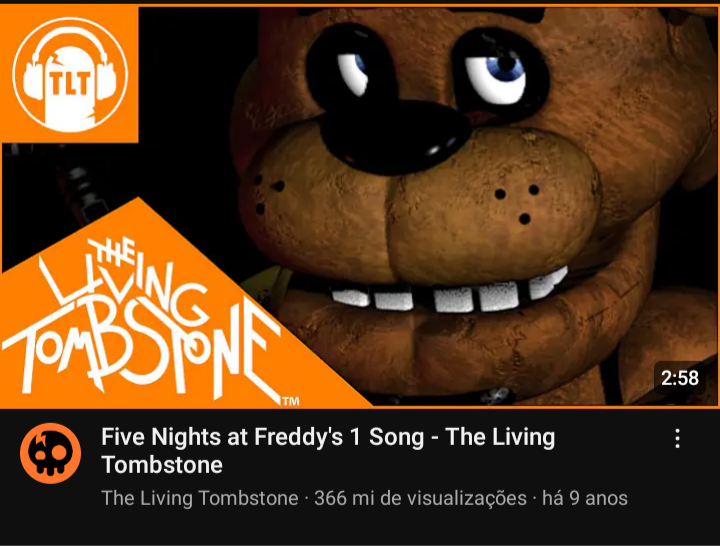Click the TLT headphones tombstone logo
This screenshot has width=720, height=546.
point(70,75)
